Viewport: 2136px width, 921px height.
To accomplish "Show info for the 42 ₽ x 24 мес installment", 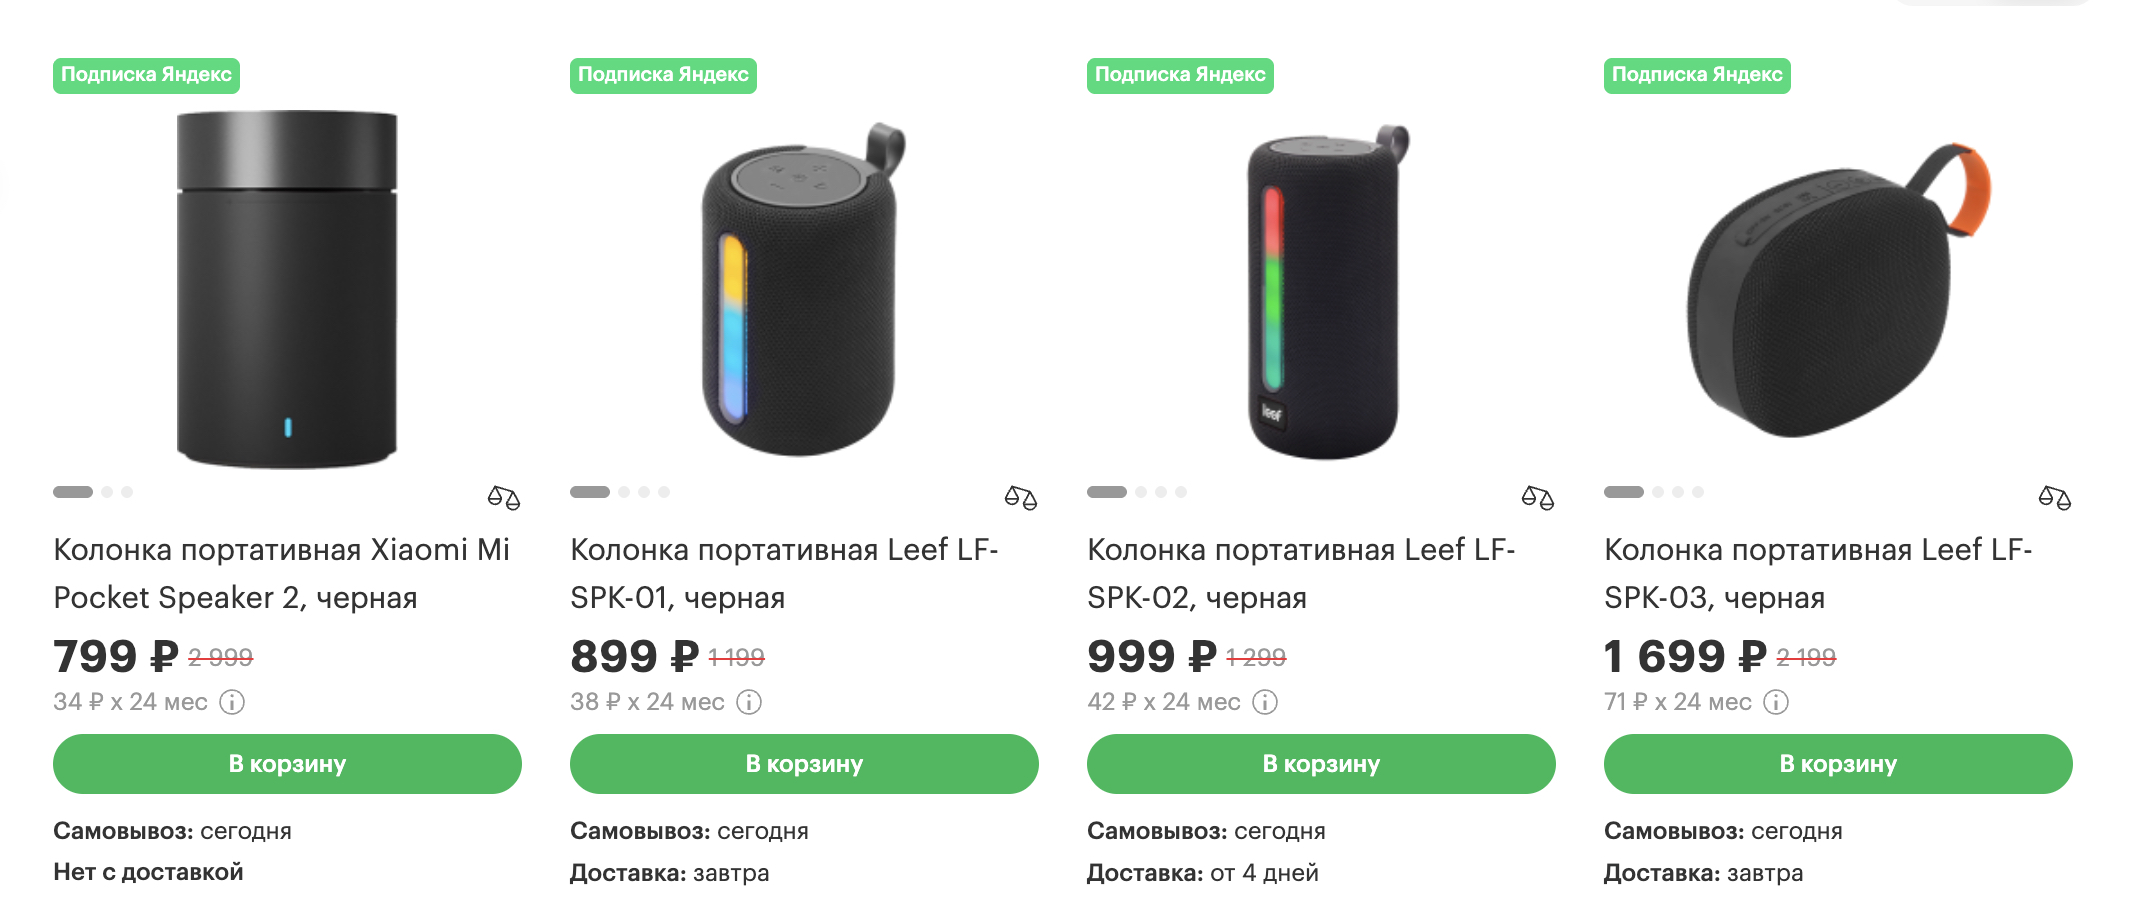I will point(1265,702).
